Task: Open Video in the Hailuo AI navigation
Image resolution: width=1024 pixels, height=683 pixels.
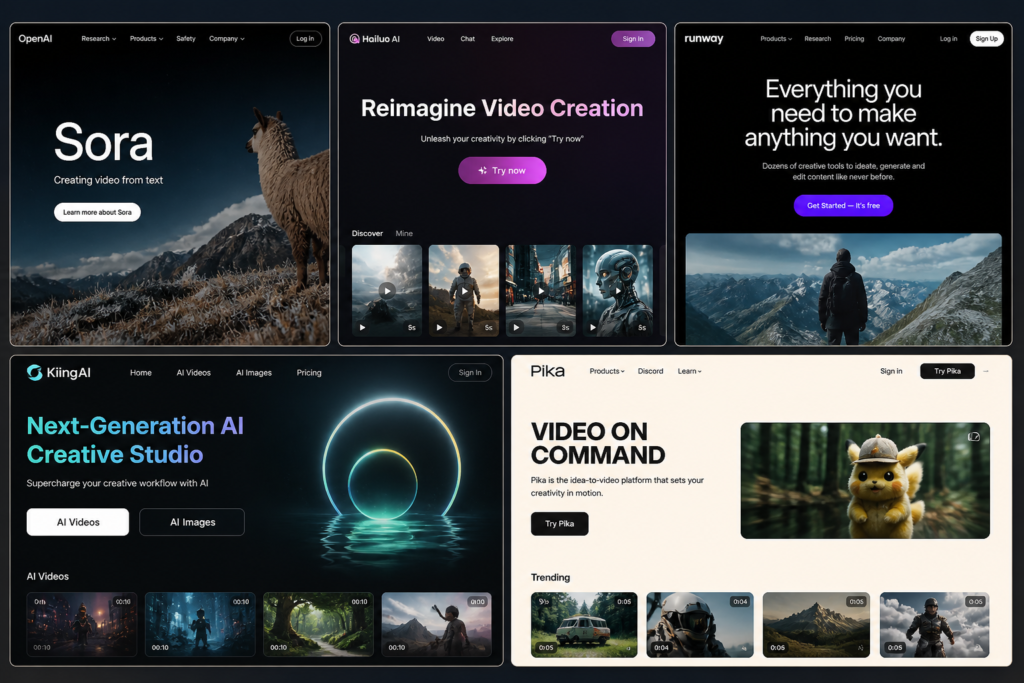Action: point(436,39)
